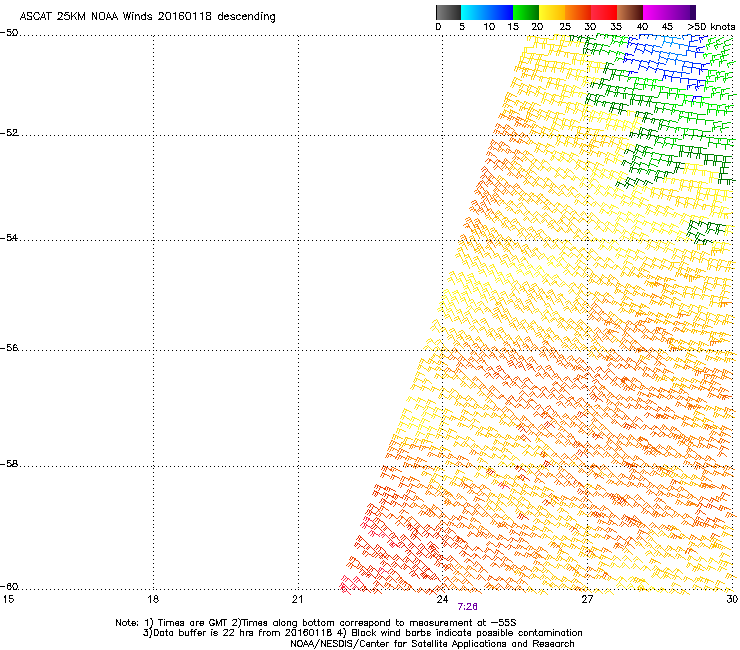The height and width of the screenshot is (650, 740).
Task: Click the note 'Times are GMT' line
Action: 316,623
